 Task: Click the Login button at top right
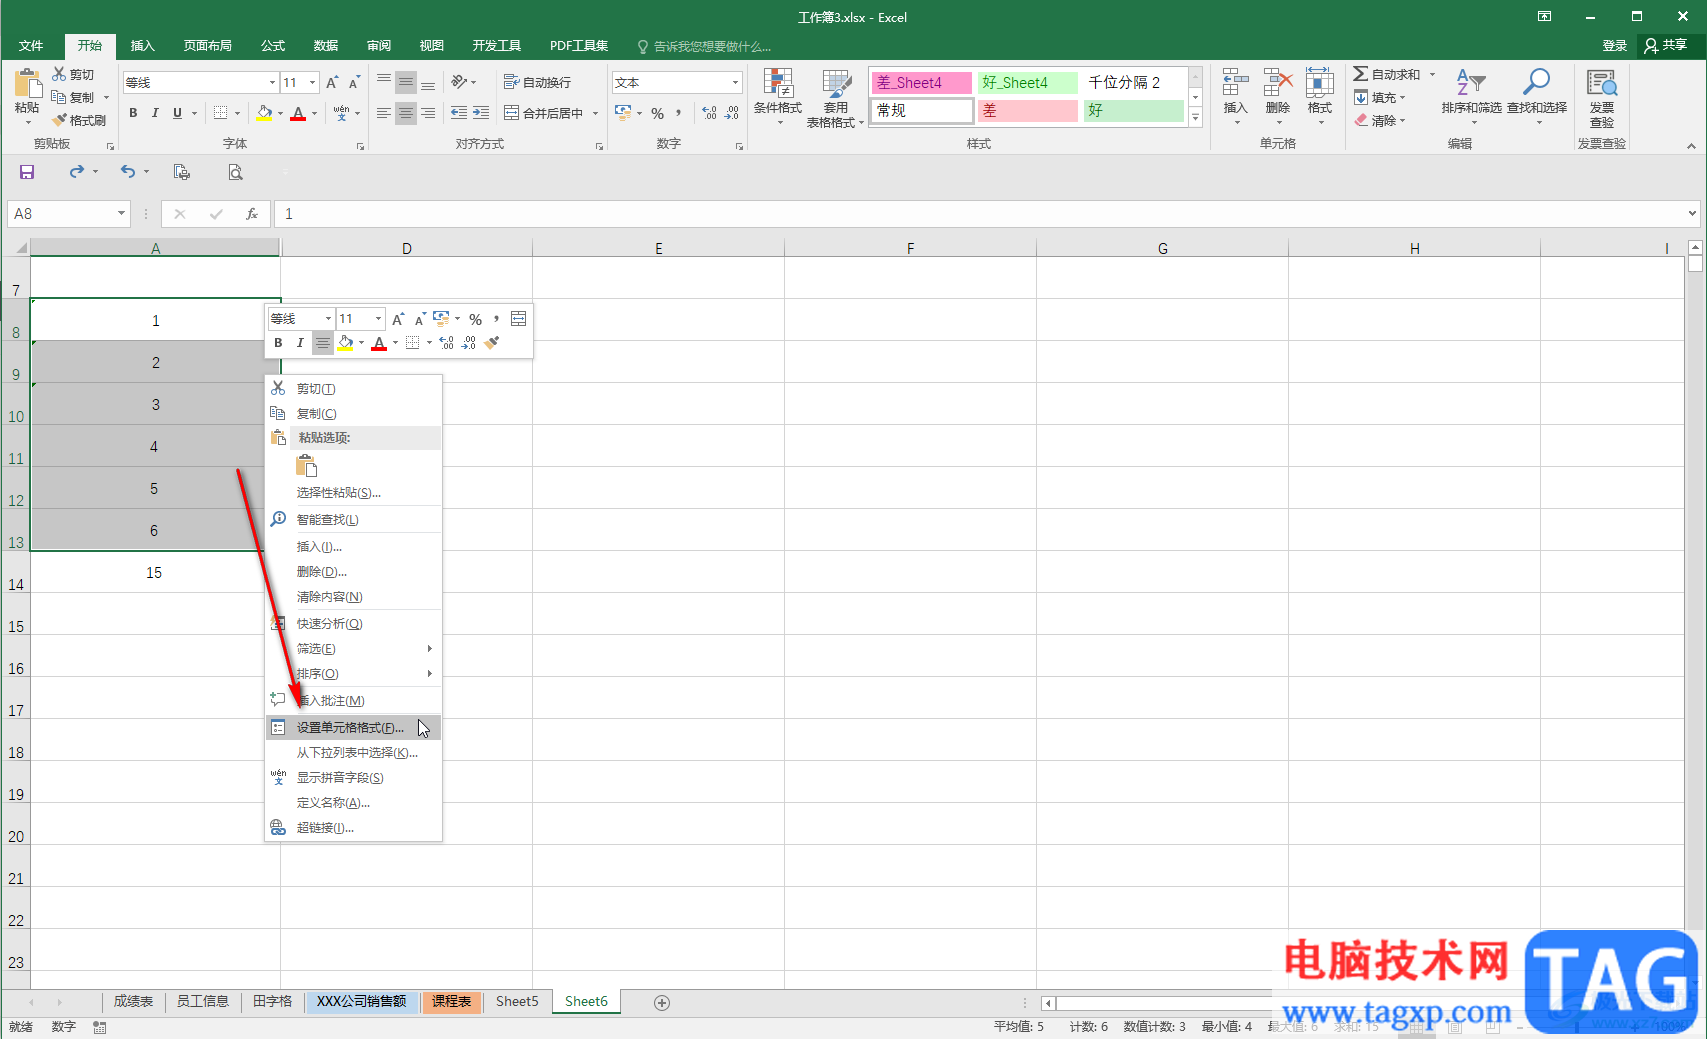click(1614, 46)
